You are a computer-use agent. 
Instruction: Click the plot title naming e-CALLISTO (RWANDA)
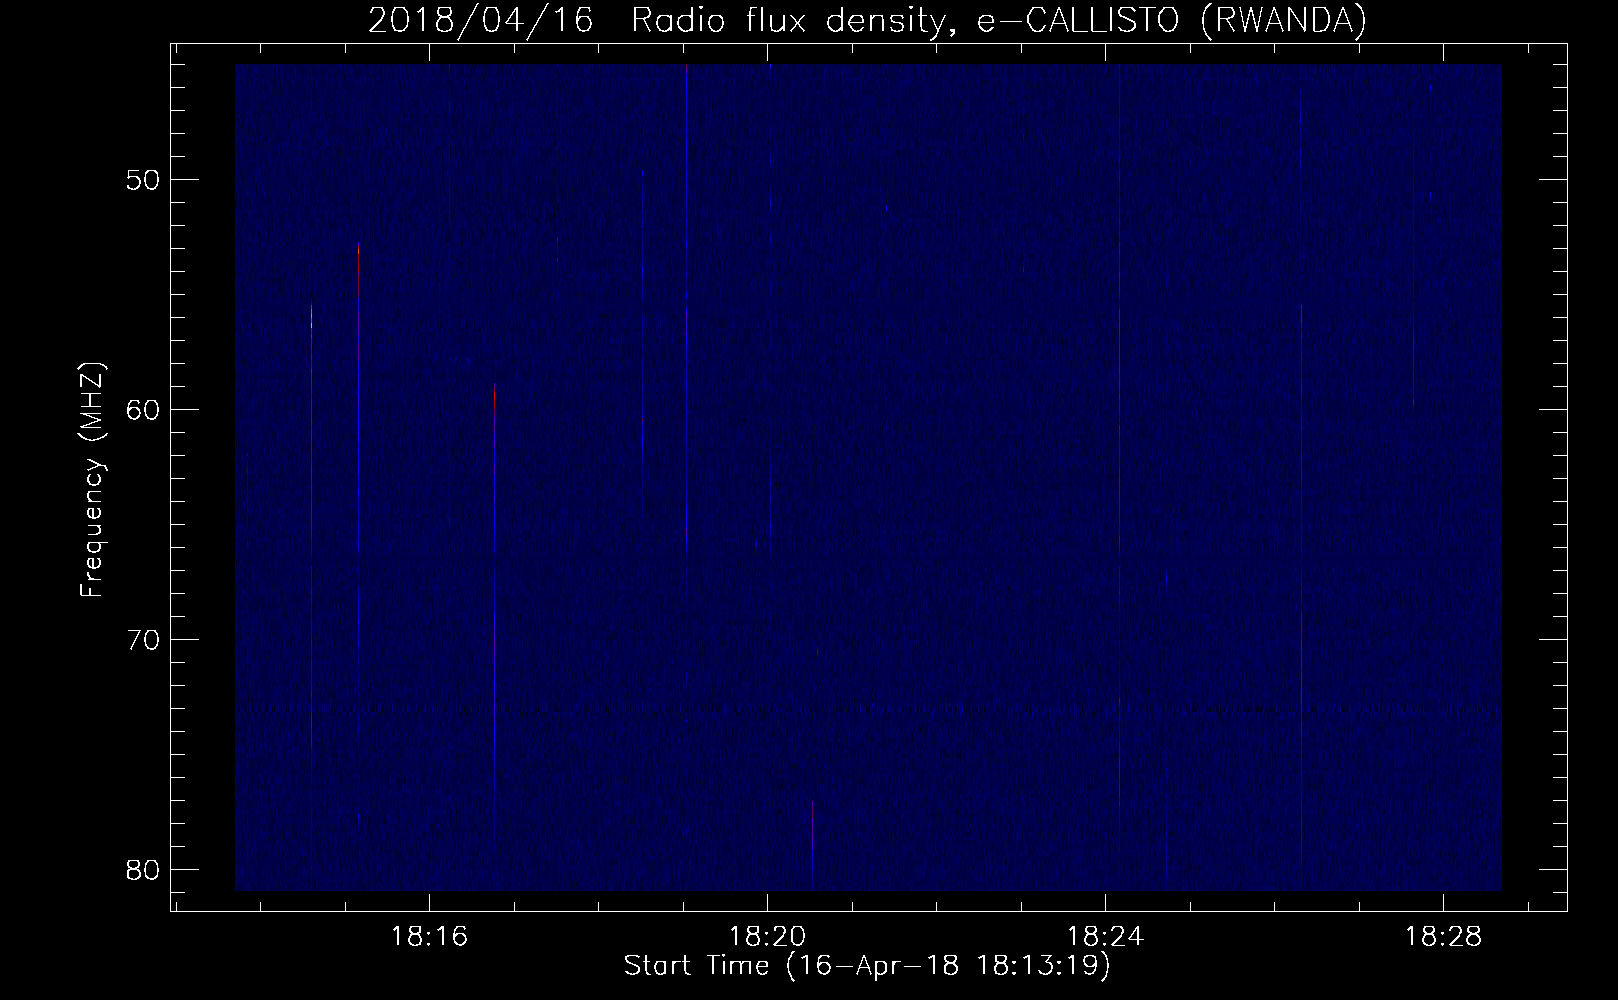[x=867, y=20]
